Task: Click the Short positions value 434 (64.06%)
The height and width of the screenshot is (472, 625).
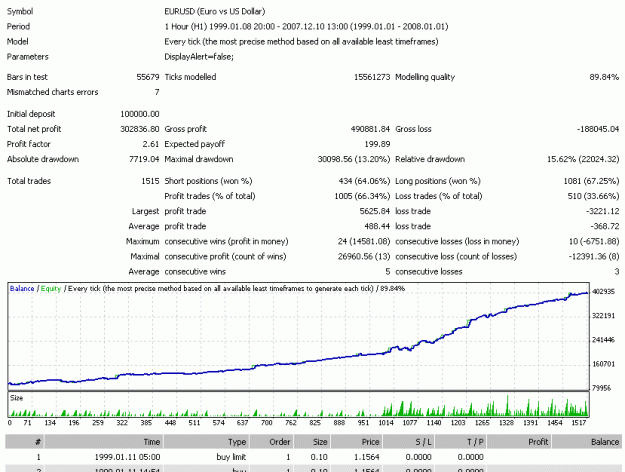Action: [x=364, y=181]
